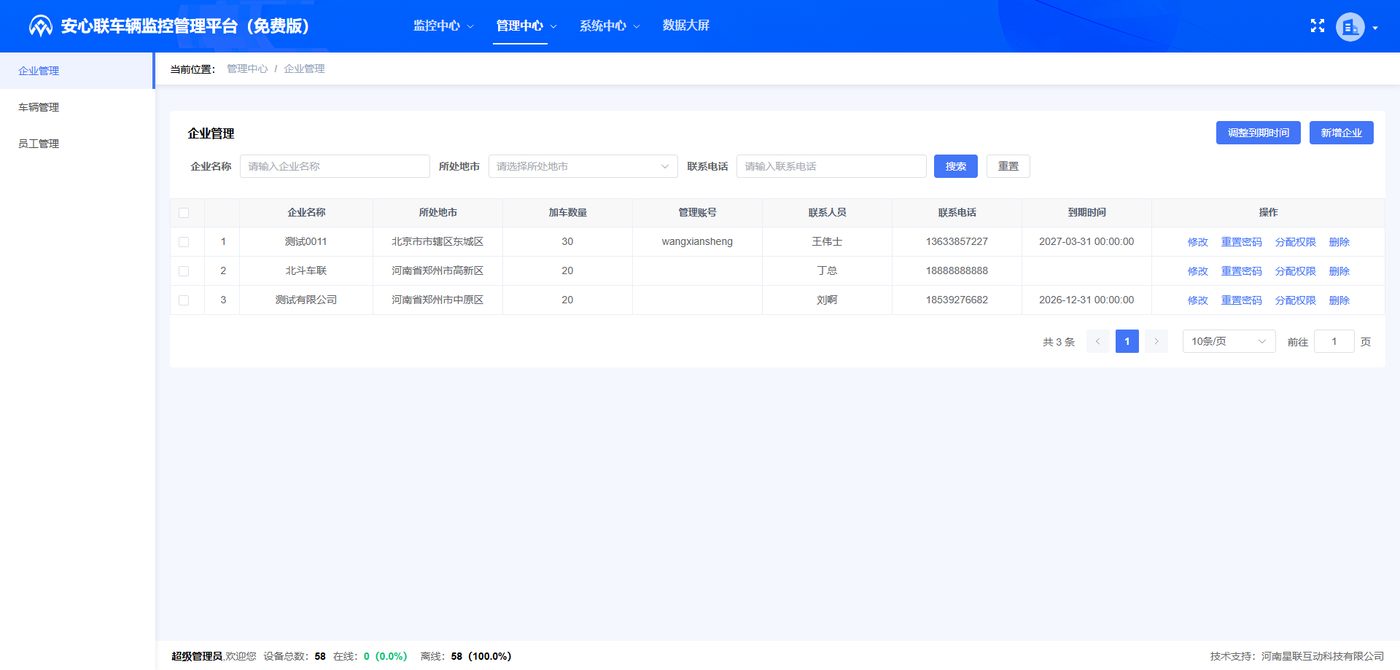The image size is (1400, 670).
Task: Click expiry date 2026-12-31 00:00:00
Action: coord(1087,300)
